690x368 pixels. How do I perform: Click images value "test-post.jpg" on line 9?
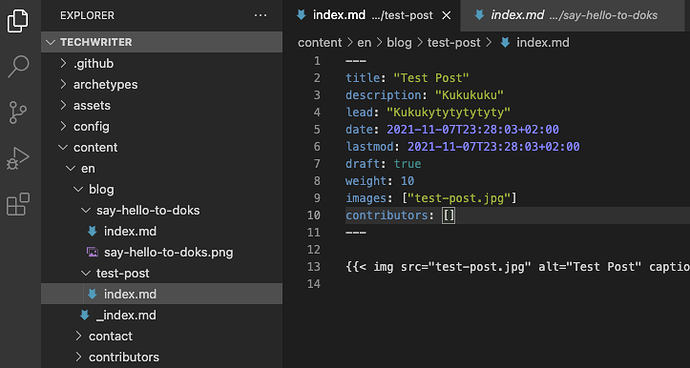click(x=459, y=198)
